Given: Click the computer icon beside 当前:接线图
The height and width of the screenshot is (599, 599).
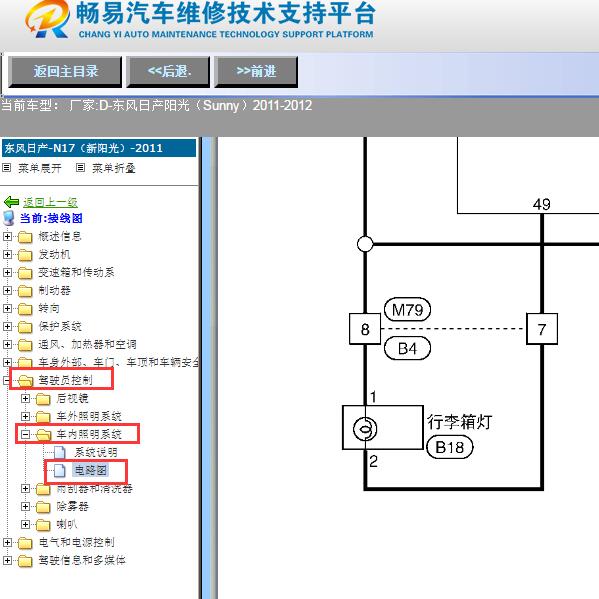Looking at the screenshot, I should [x=9, y=218].
